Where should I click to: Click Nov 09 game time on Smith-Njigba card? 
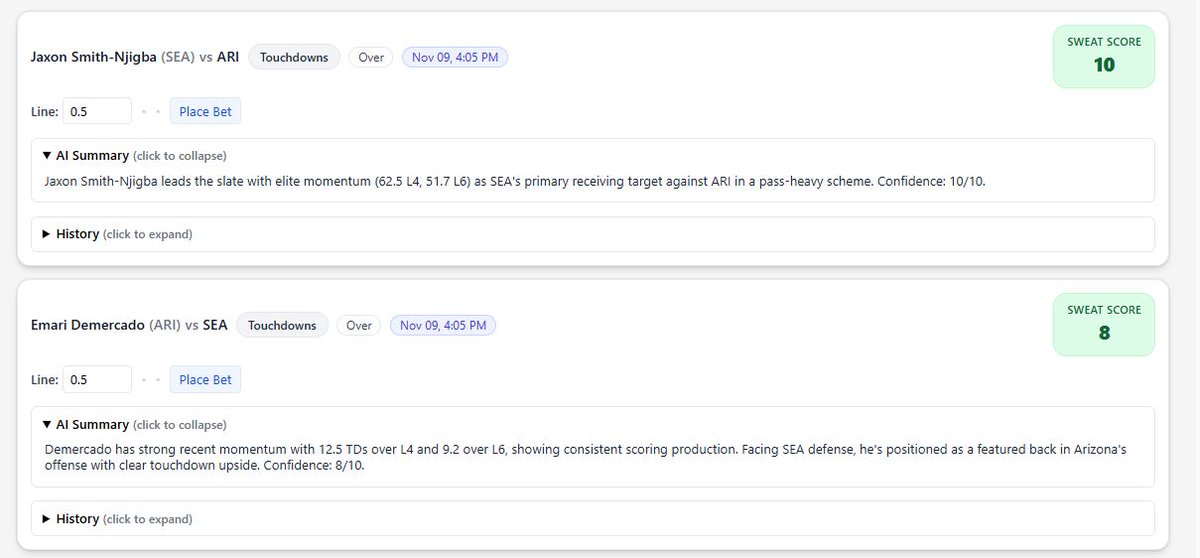click(x=455, y=58)
